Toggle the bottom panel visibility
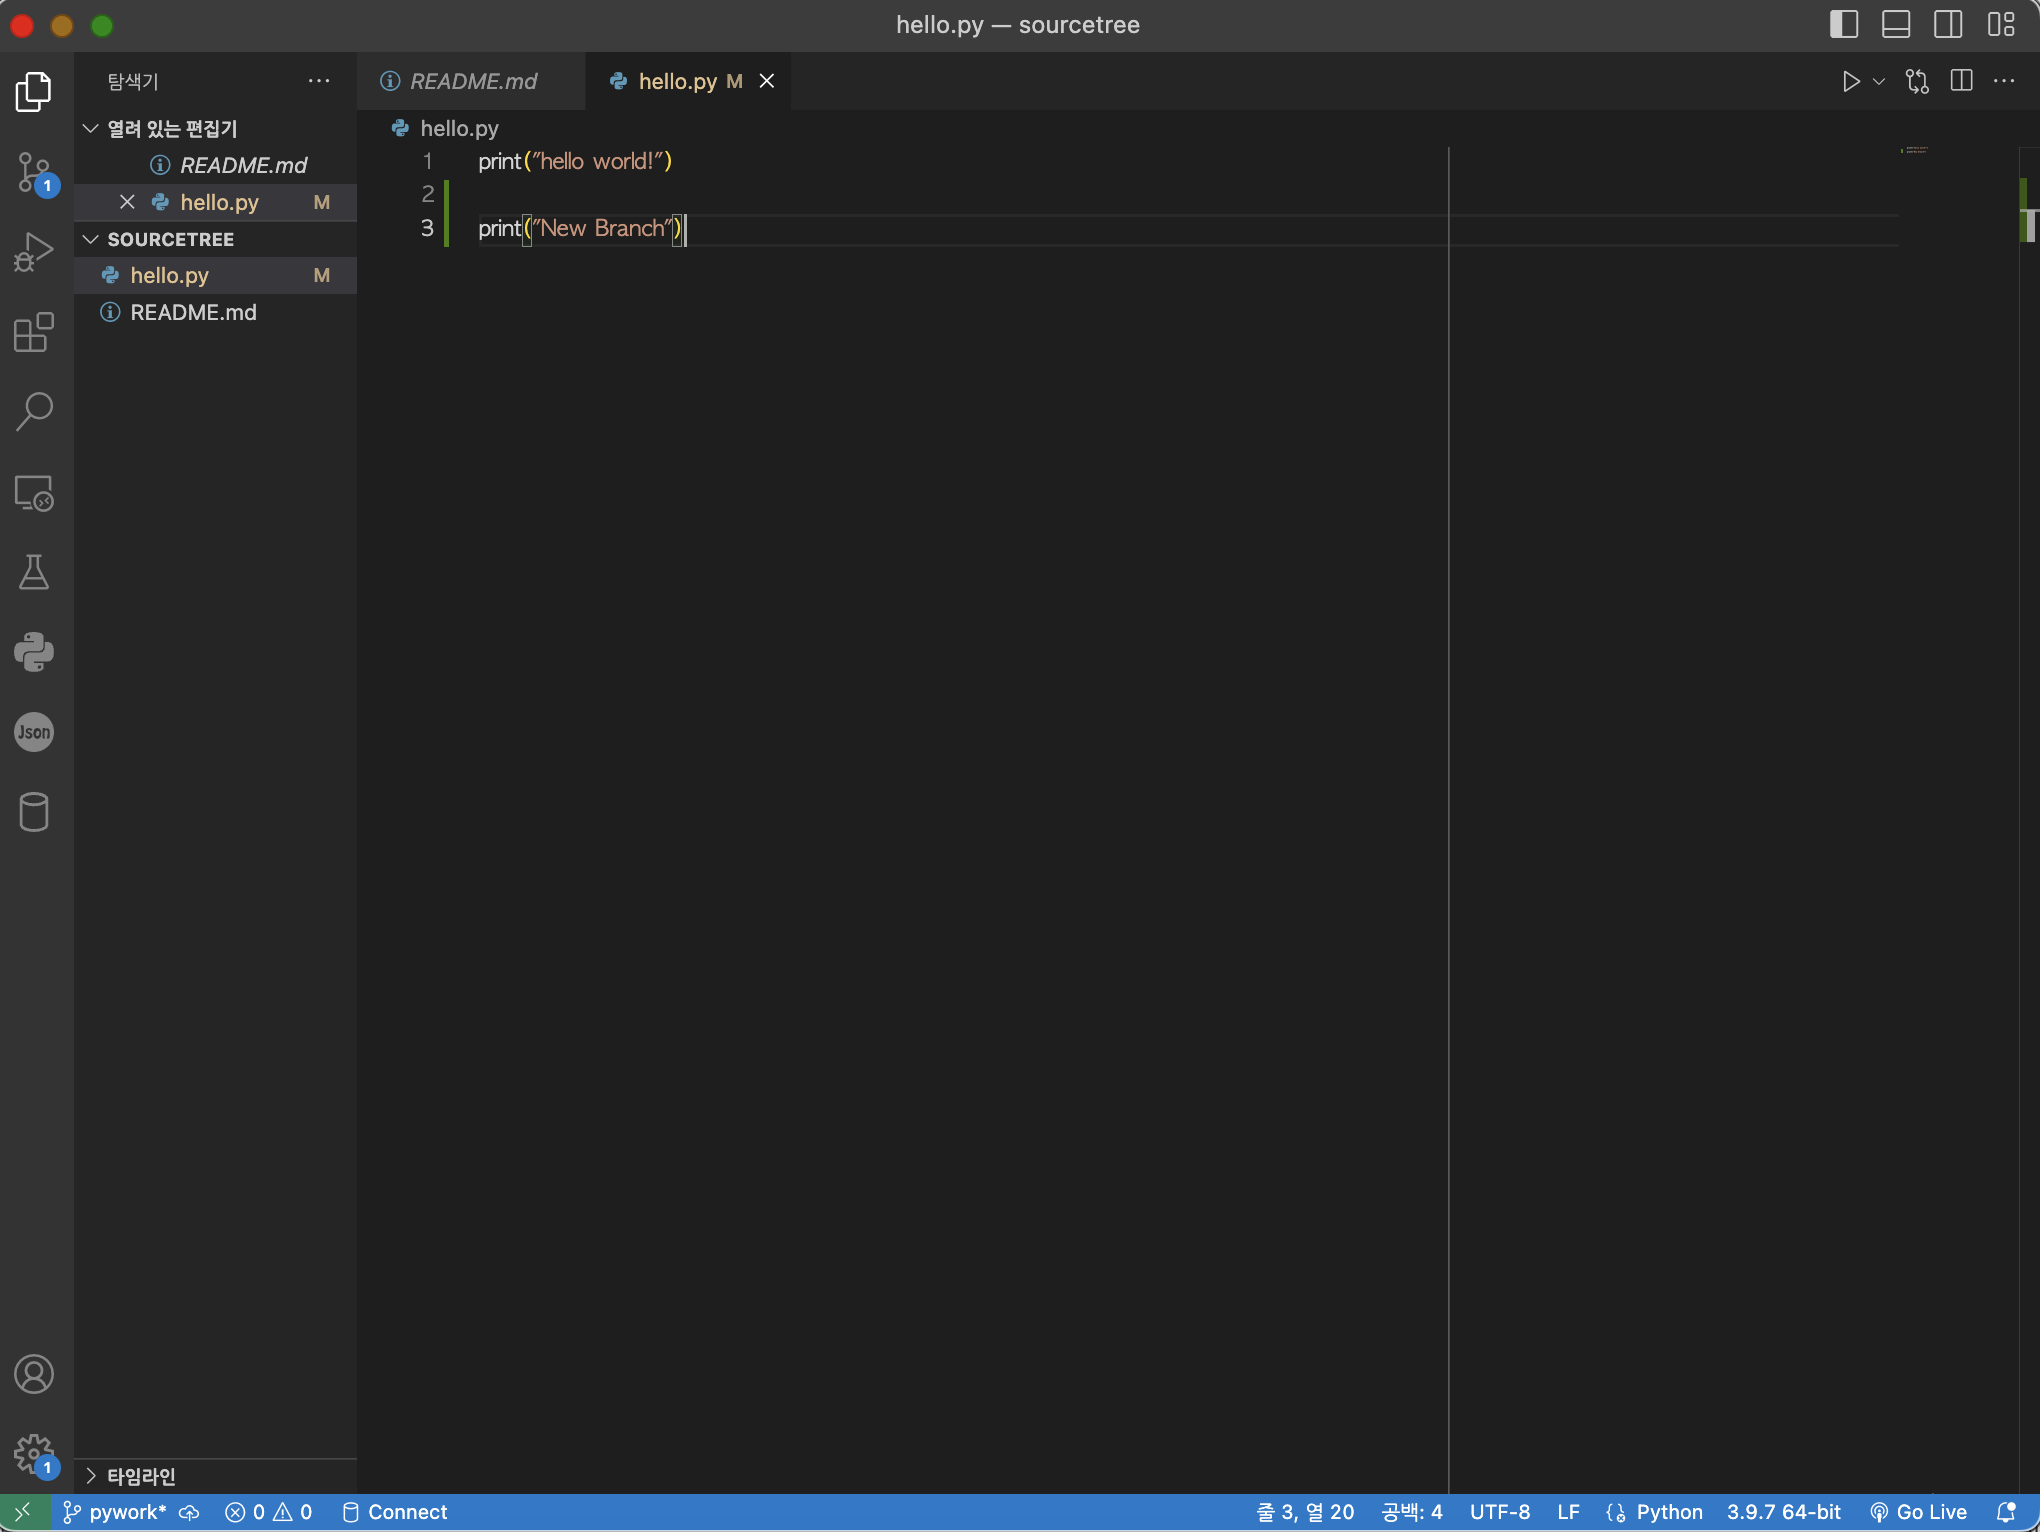This screenshot has width=2040, height=1532. 1895,25
